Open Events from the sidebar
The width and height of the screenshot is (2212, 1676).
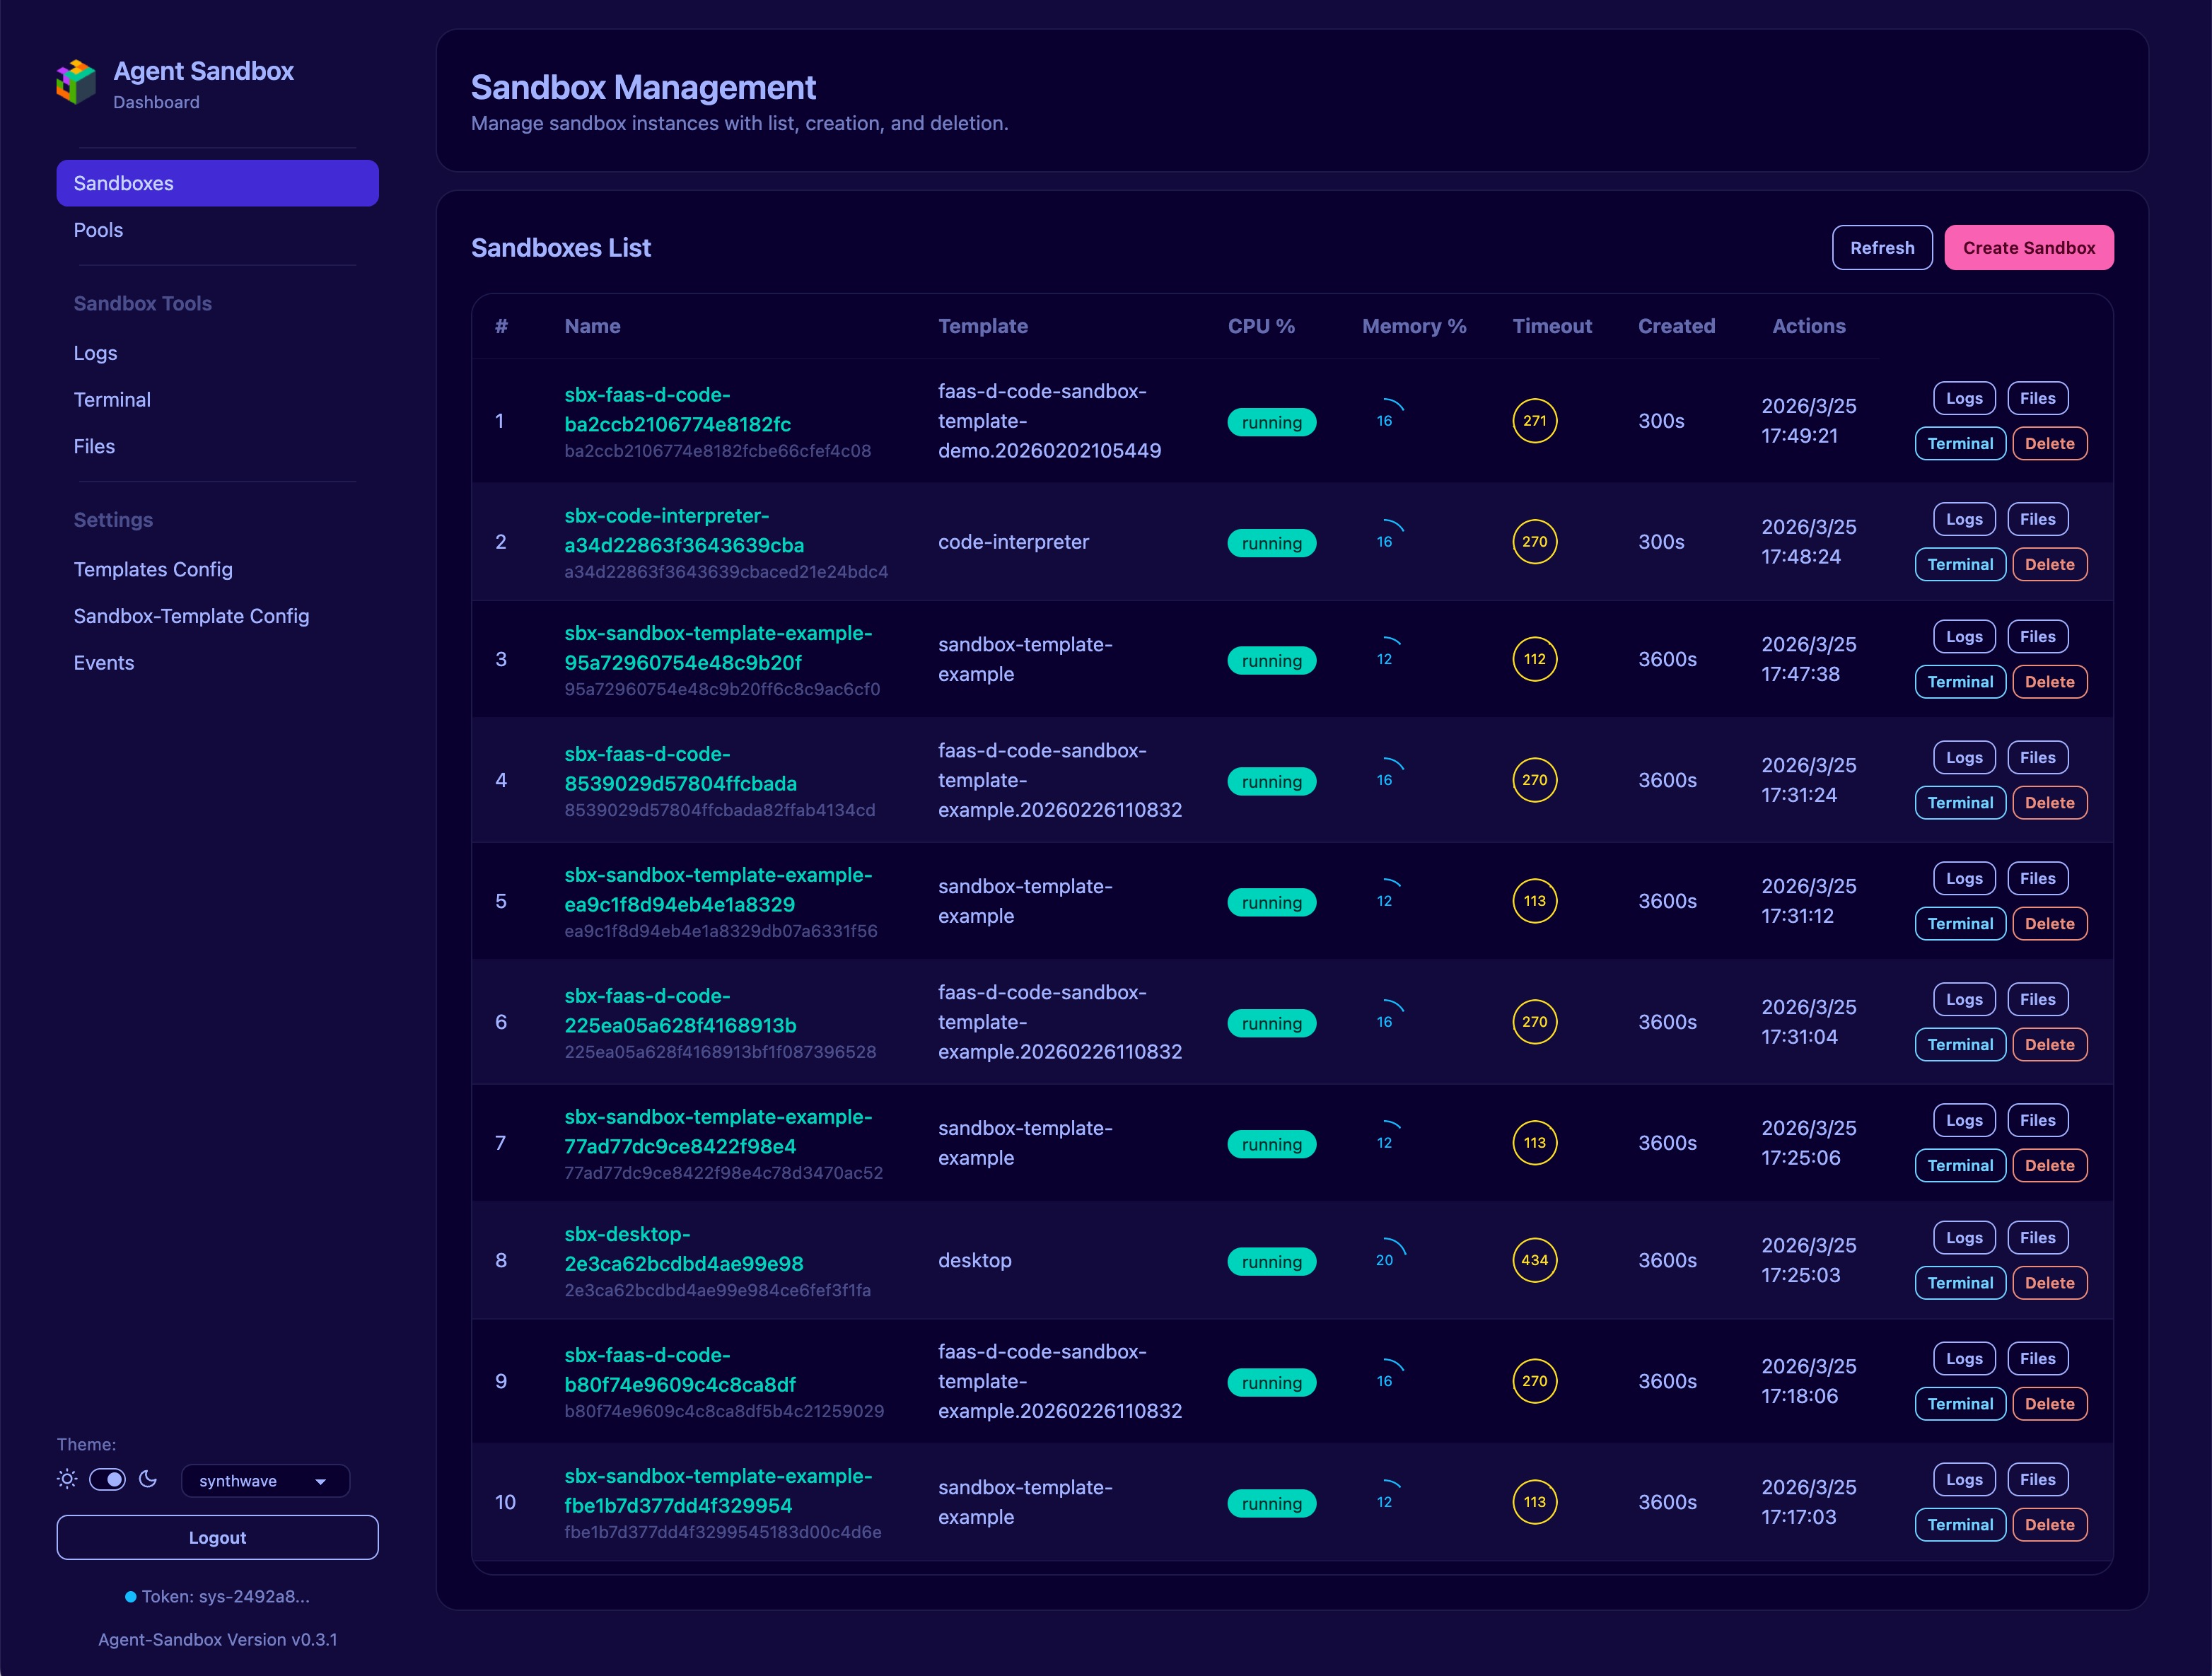[103, 663]
